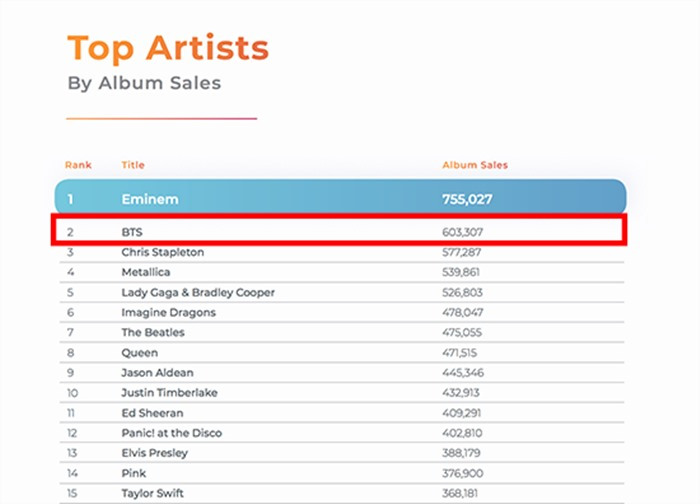This screenshot has height=504, width=700.
Task: Click the Rank column header
Action: [78, 164]
